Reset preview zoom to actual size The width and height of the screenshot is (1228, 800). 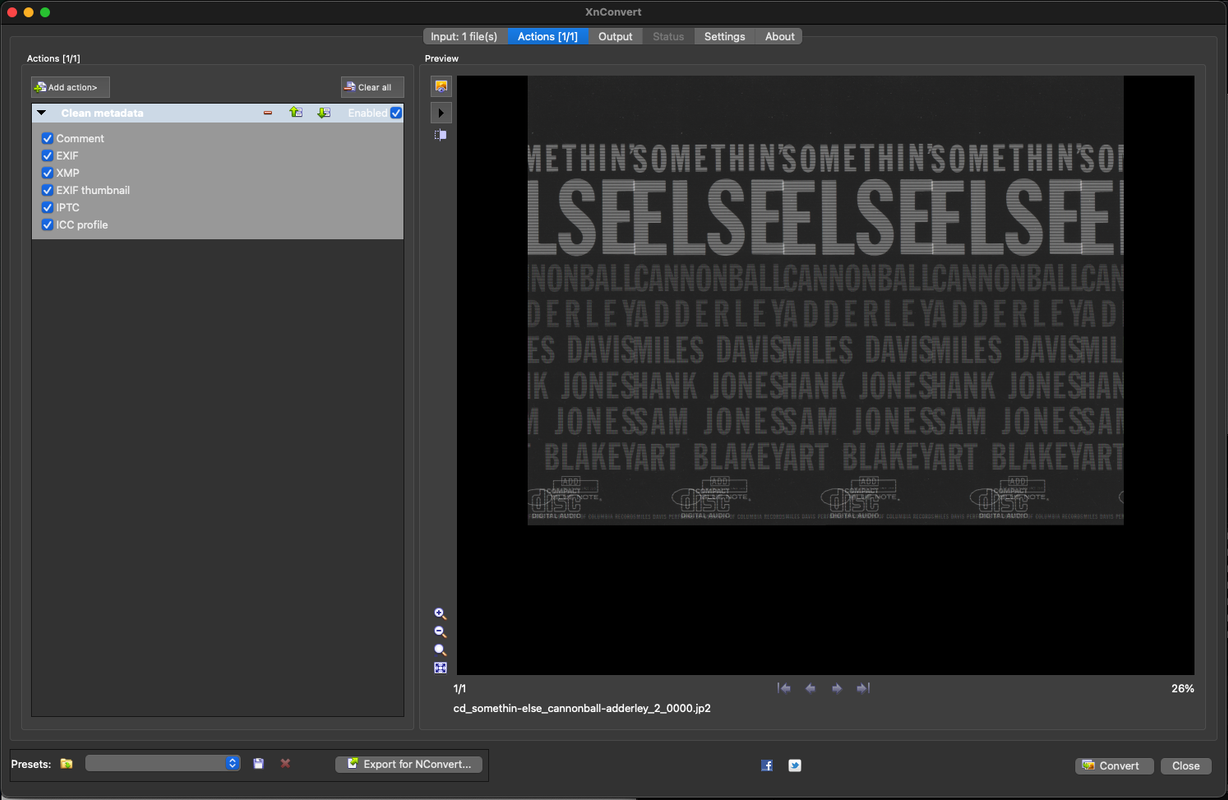440,650
